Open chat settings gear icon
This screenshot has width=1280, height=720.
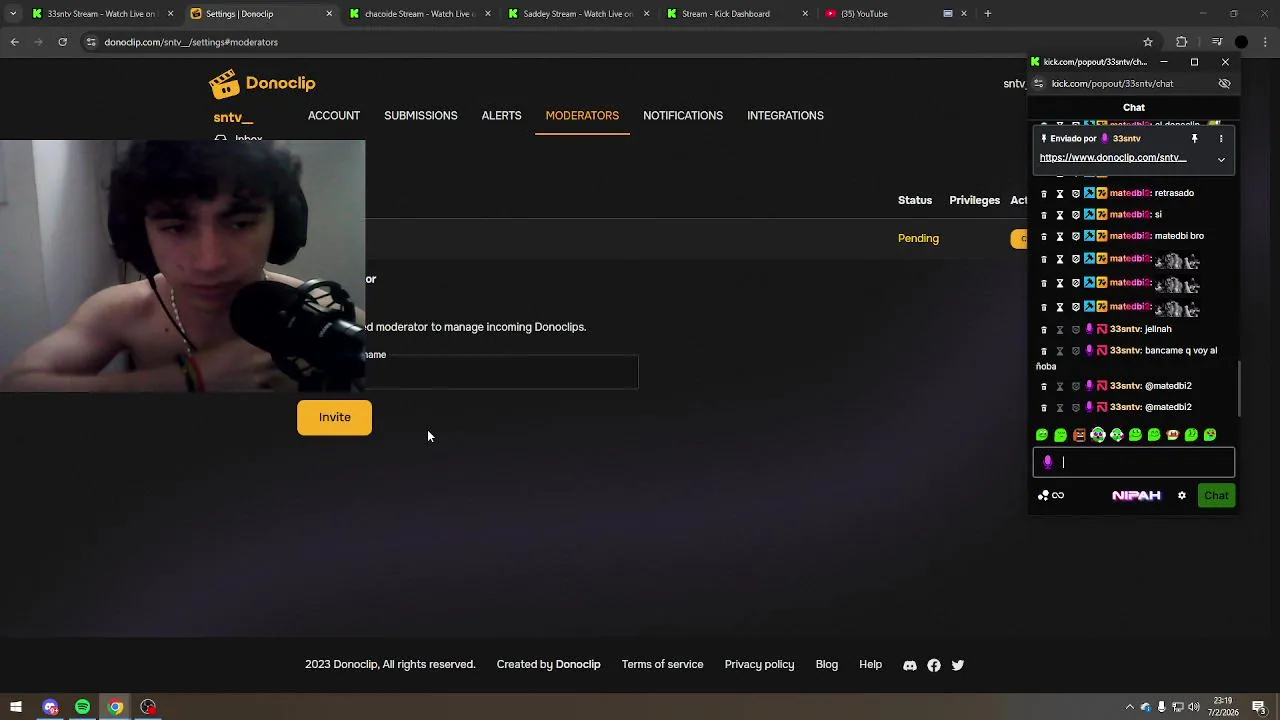(1181, 496)
